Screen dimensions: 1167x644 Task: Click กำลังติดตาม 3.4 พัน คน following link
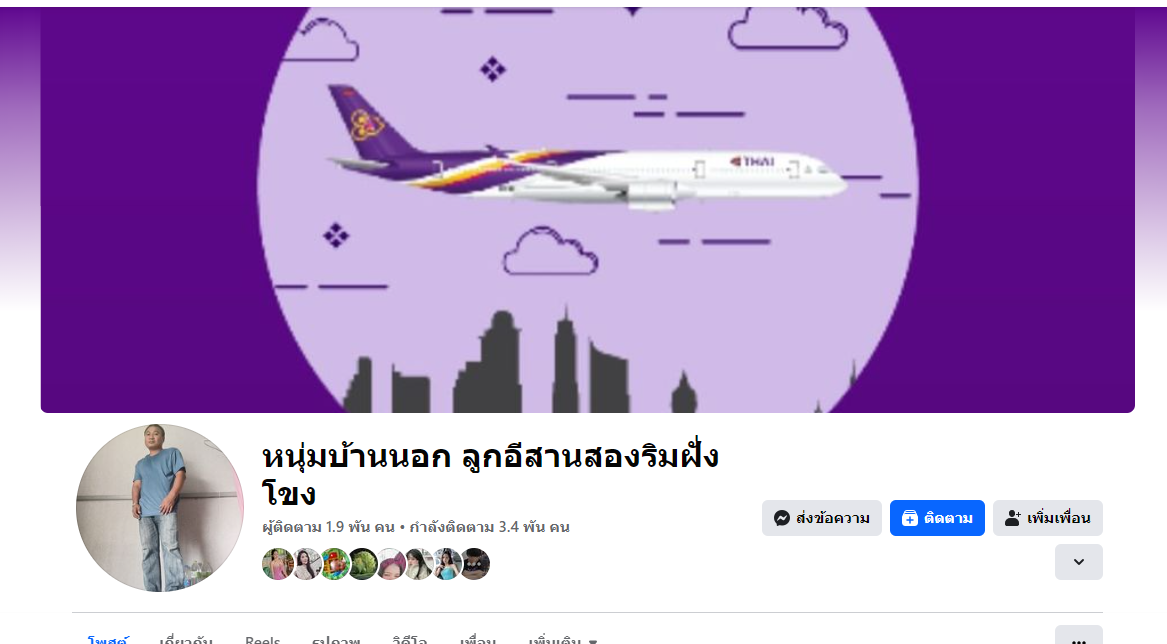click(490, 527)
